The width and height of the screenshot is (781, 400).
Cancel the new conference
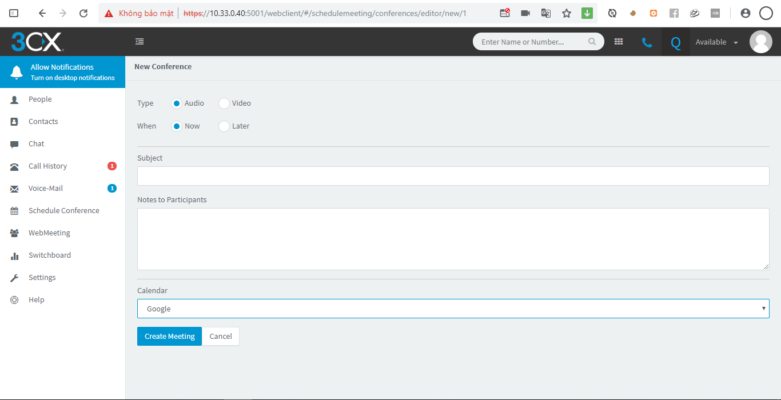[220, 336]
